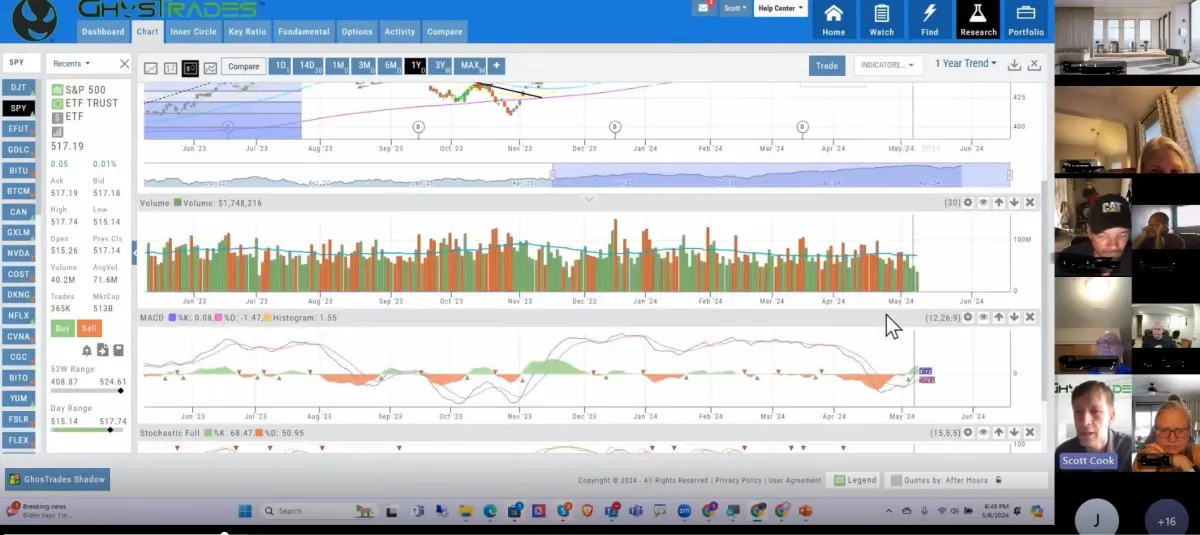Image resolution: width=1200 pixels, height=535 pixels.
Task: Switch to the Fundamental tab
Action: coord(303,31)
